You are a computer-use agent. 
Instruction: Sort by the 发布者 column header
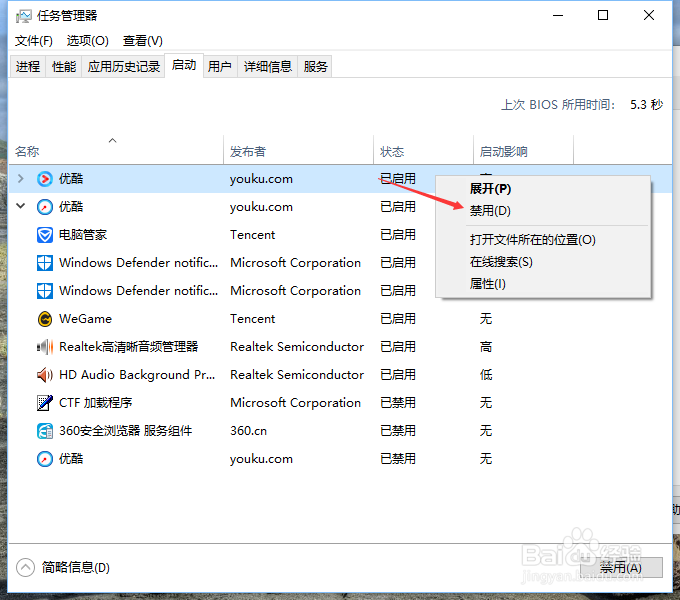pyautogui.click(x=298, y=151)
